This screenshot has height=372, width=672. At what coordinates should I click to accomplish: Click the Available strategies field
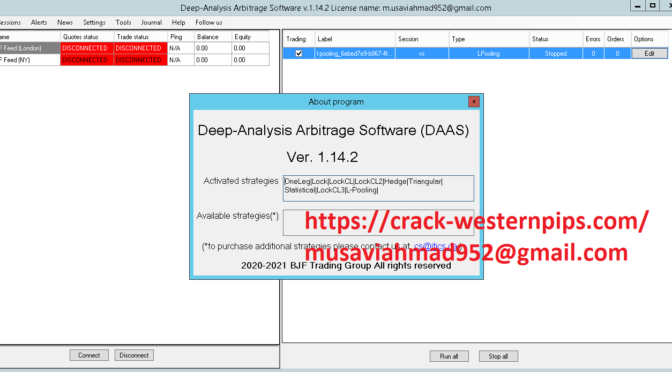pyautogui.click(x=378, y=222)
